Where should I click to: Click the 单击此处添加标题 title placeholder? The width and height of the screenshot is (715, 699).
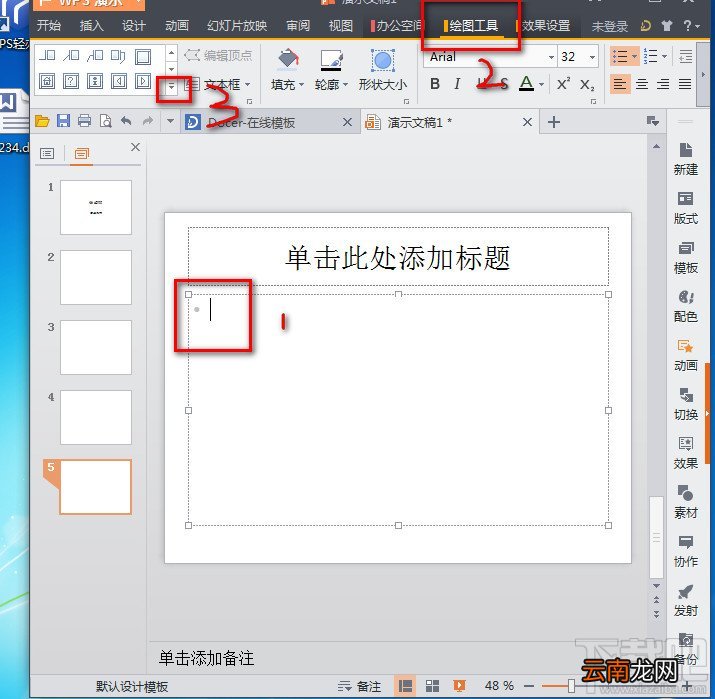click(398, 257)
